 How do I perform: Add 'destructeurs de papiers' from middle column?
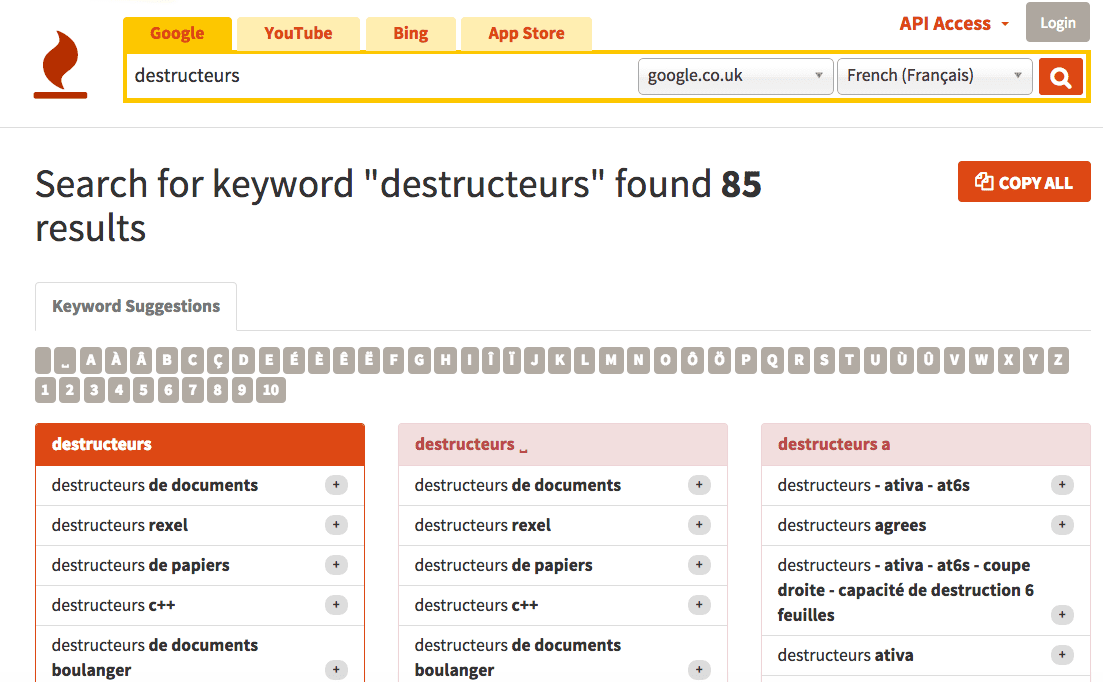point(699,565)
